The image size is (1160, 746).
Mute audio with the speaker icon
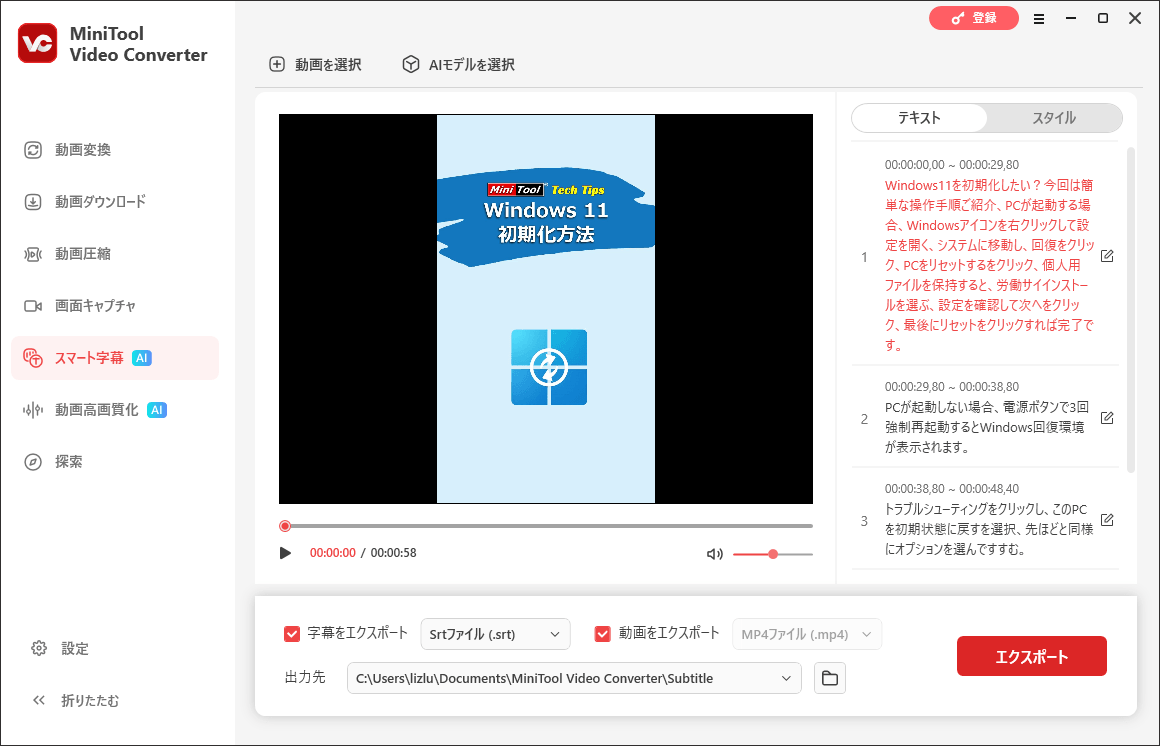[x=714, y=554]
